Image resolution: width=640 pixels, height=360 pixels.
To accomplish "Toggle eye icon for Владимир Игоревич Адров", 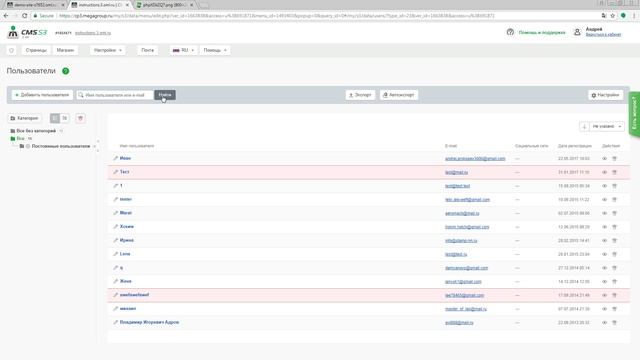I will tap(604, 322).
